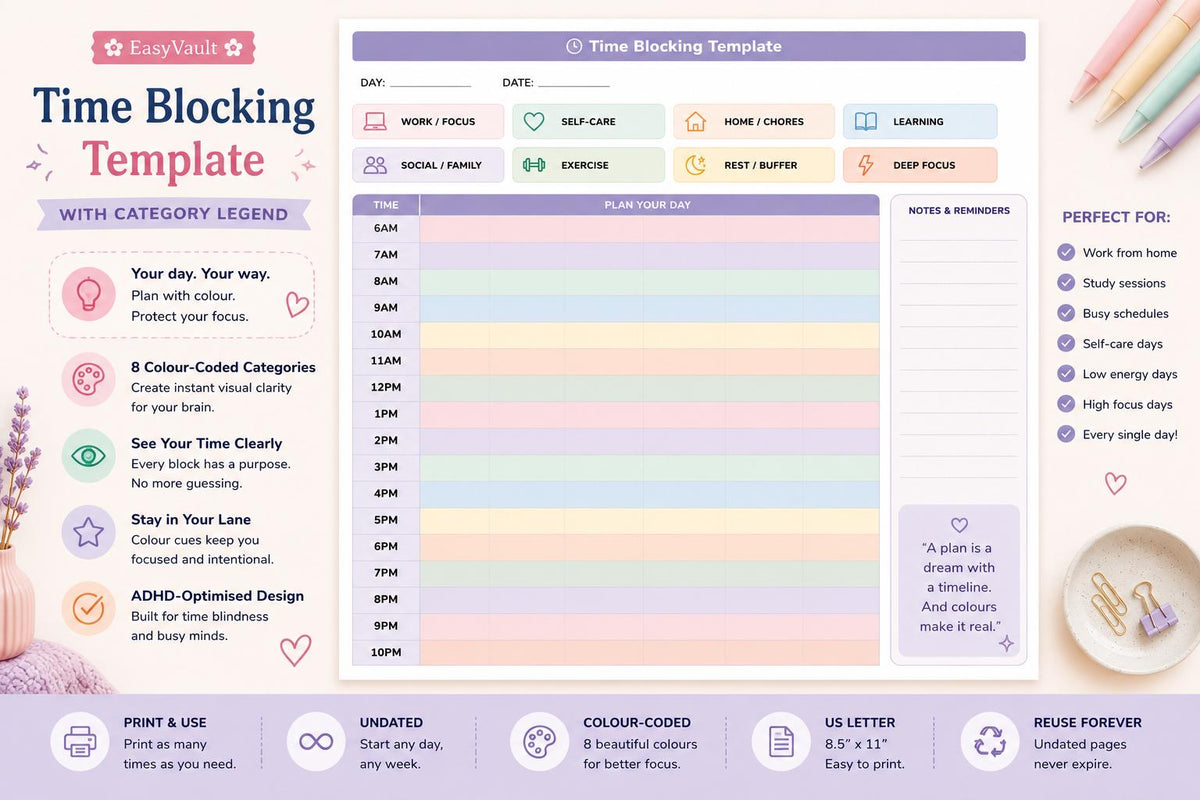This screenshot has height=800, width=1200.
Task: Click the palette icon in bottom Colour-Coded banner
Action: [539, 742]
